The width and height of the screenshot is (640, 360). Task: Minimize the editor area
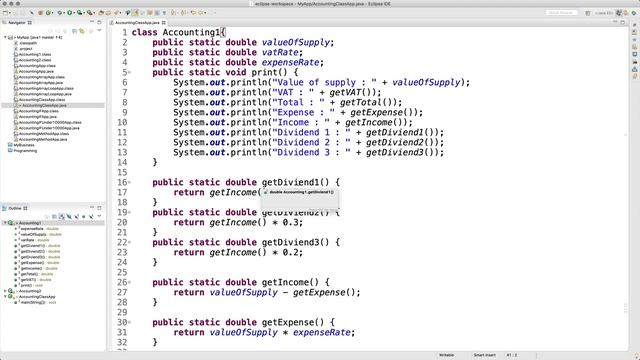615,22
